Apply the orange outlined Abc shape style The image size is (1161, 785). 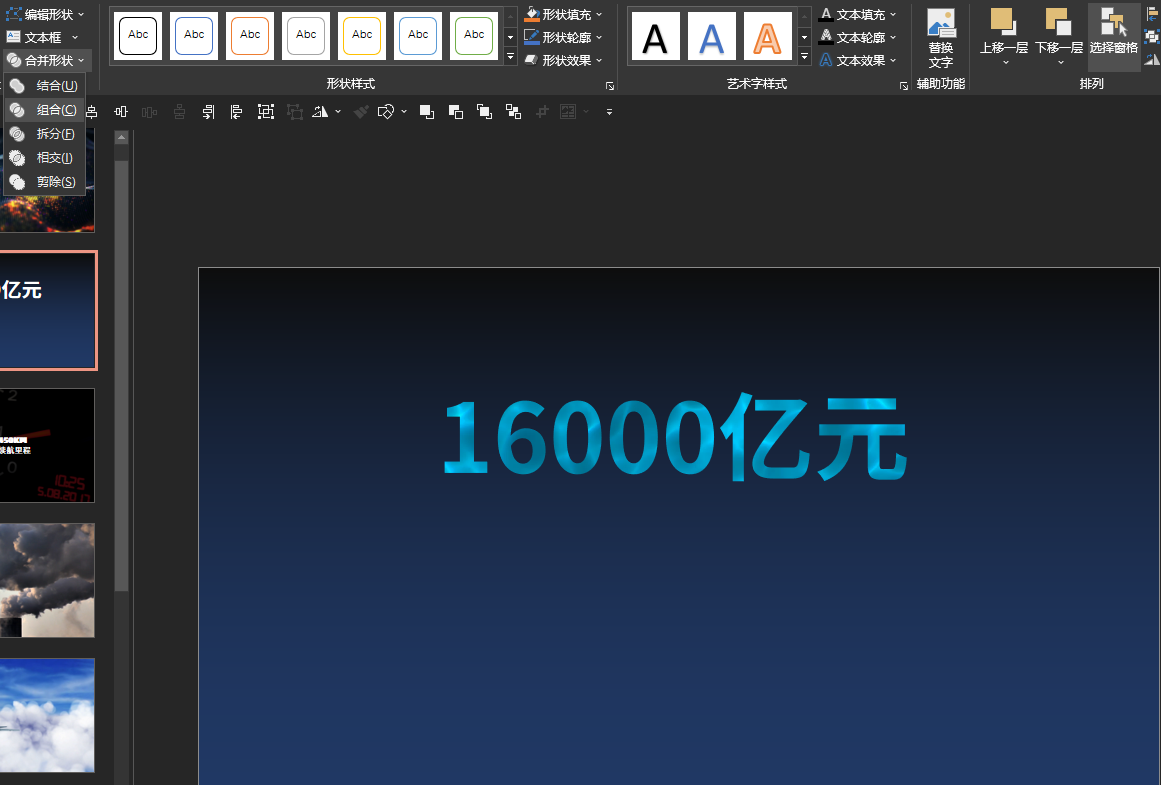click(250, 36)
